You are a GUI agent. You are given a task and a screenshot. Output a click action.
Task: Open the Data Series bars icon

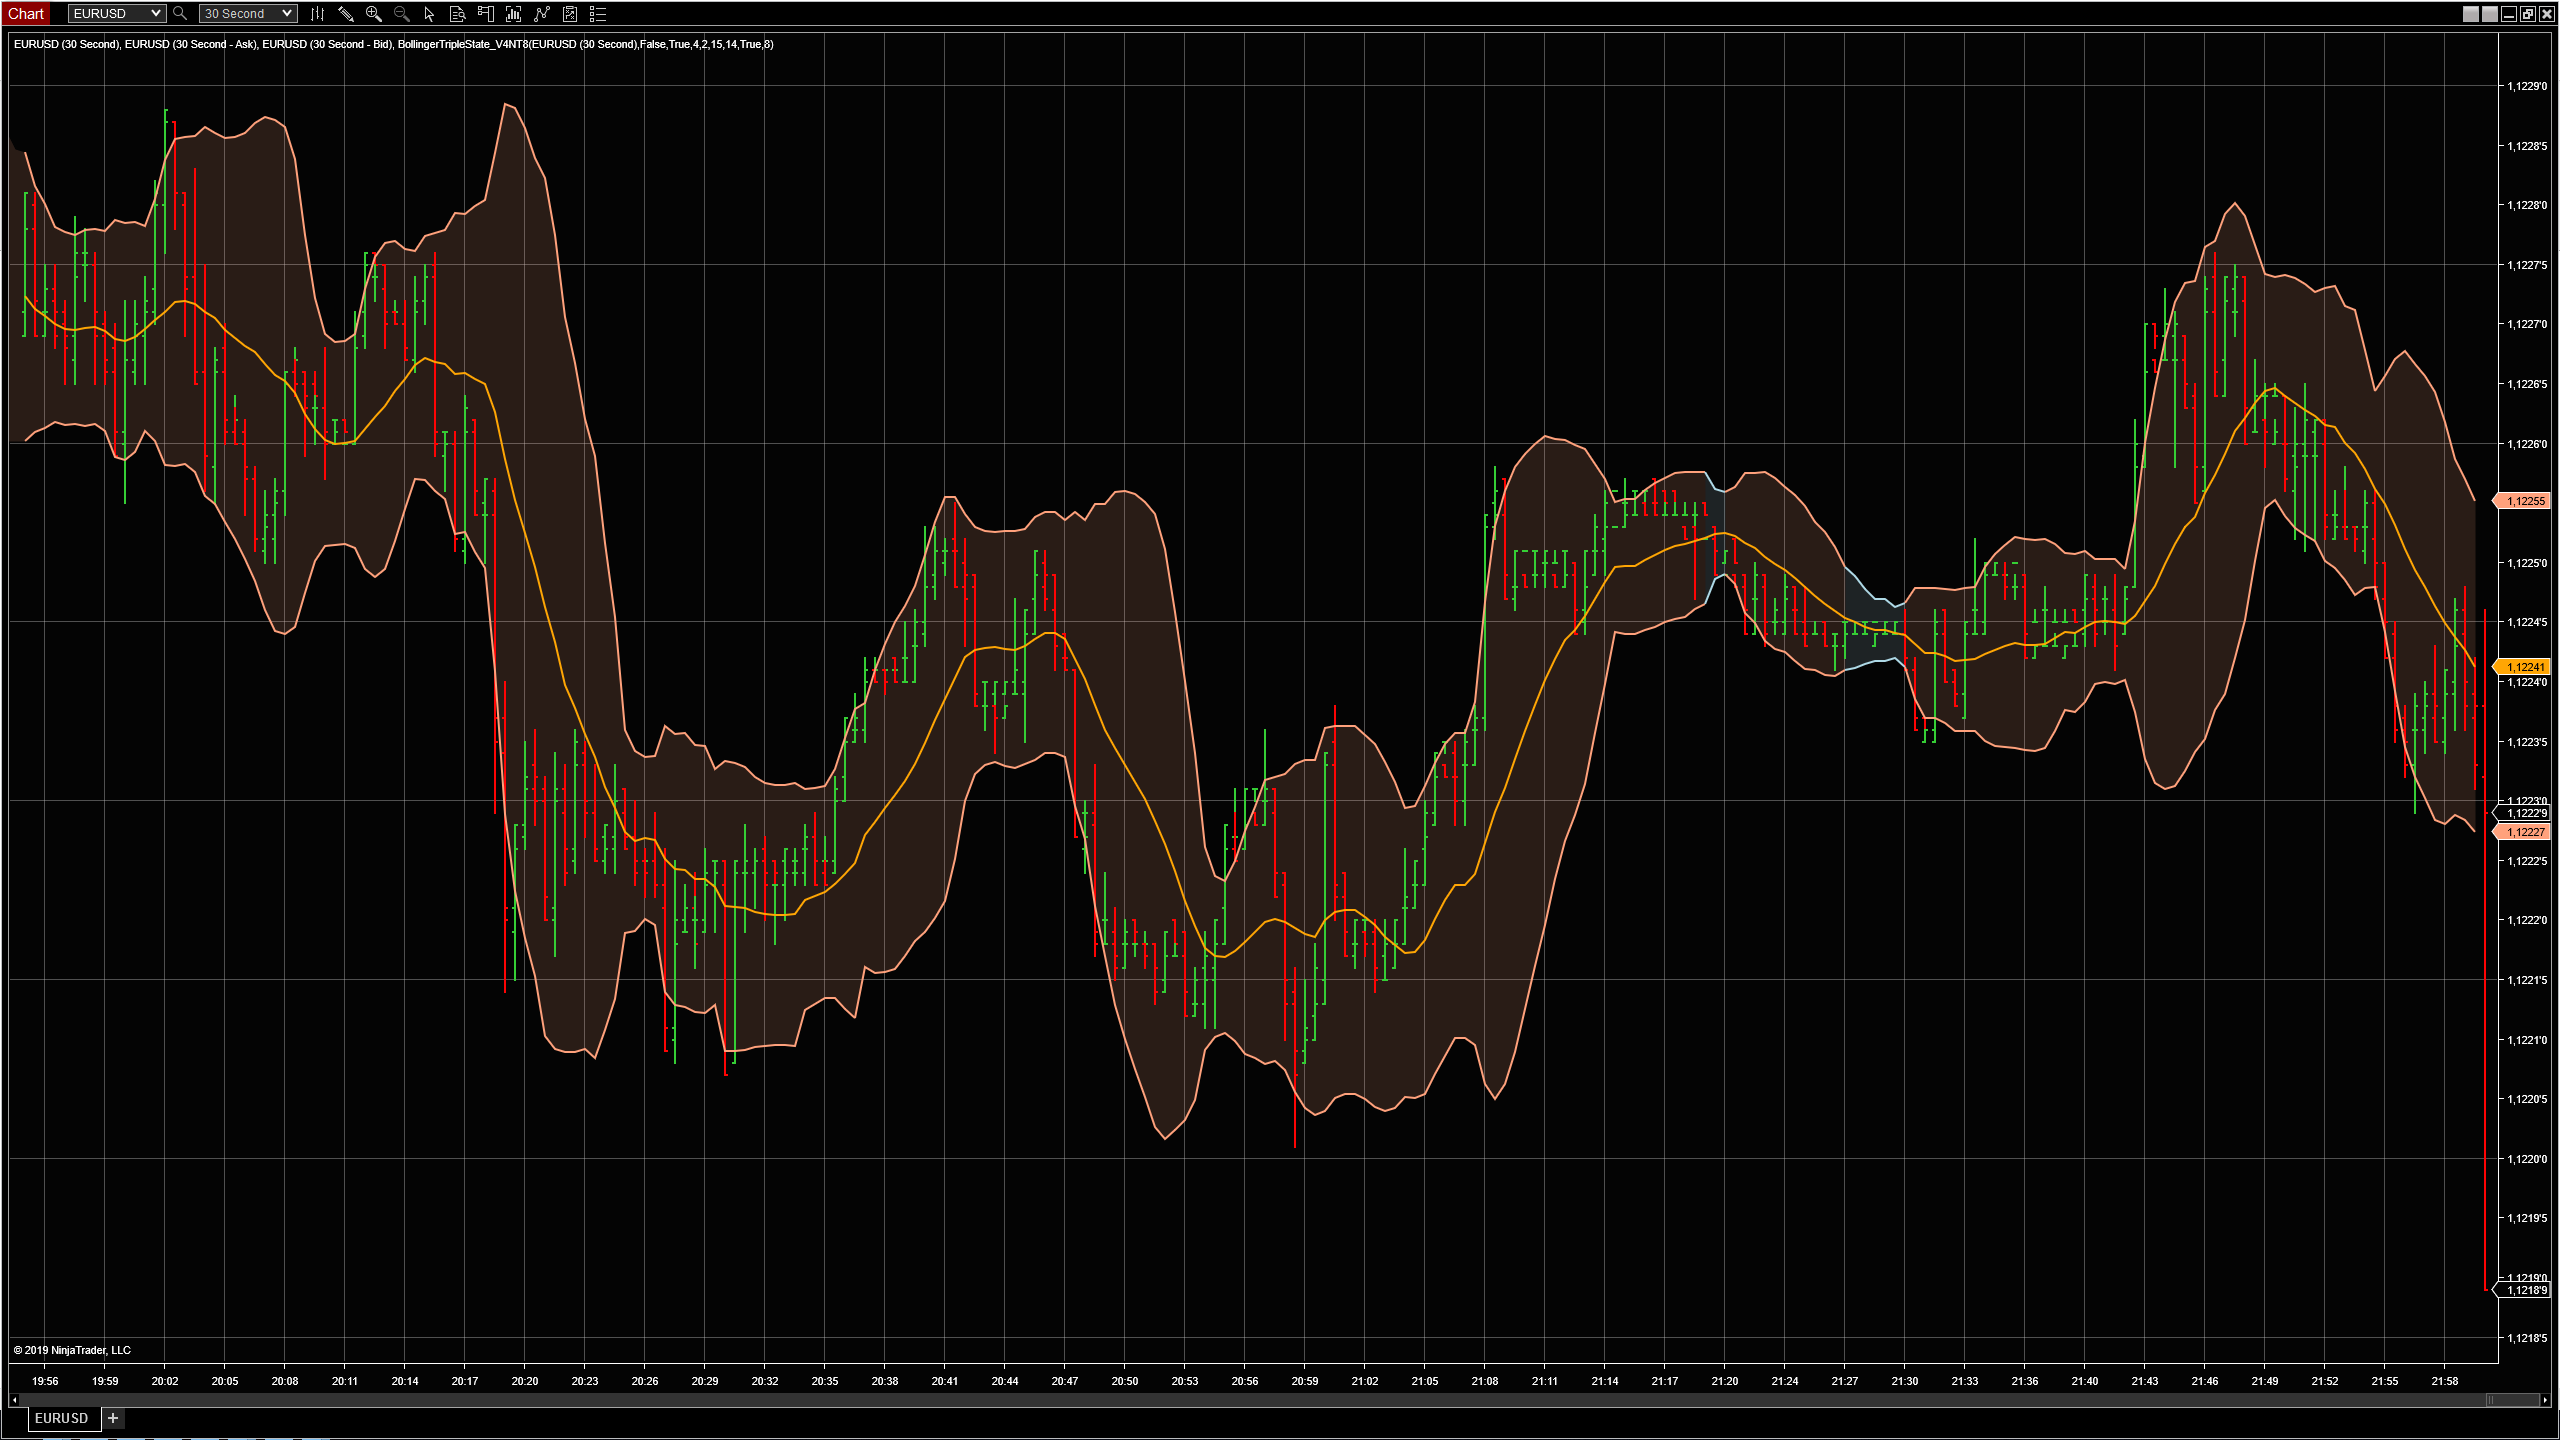(513, 14)
